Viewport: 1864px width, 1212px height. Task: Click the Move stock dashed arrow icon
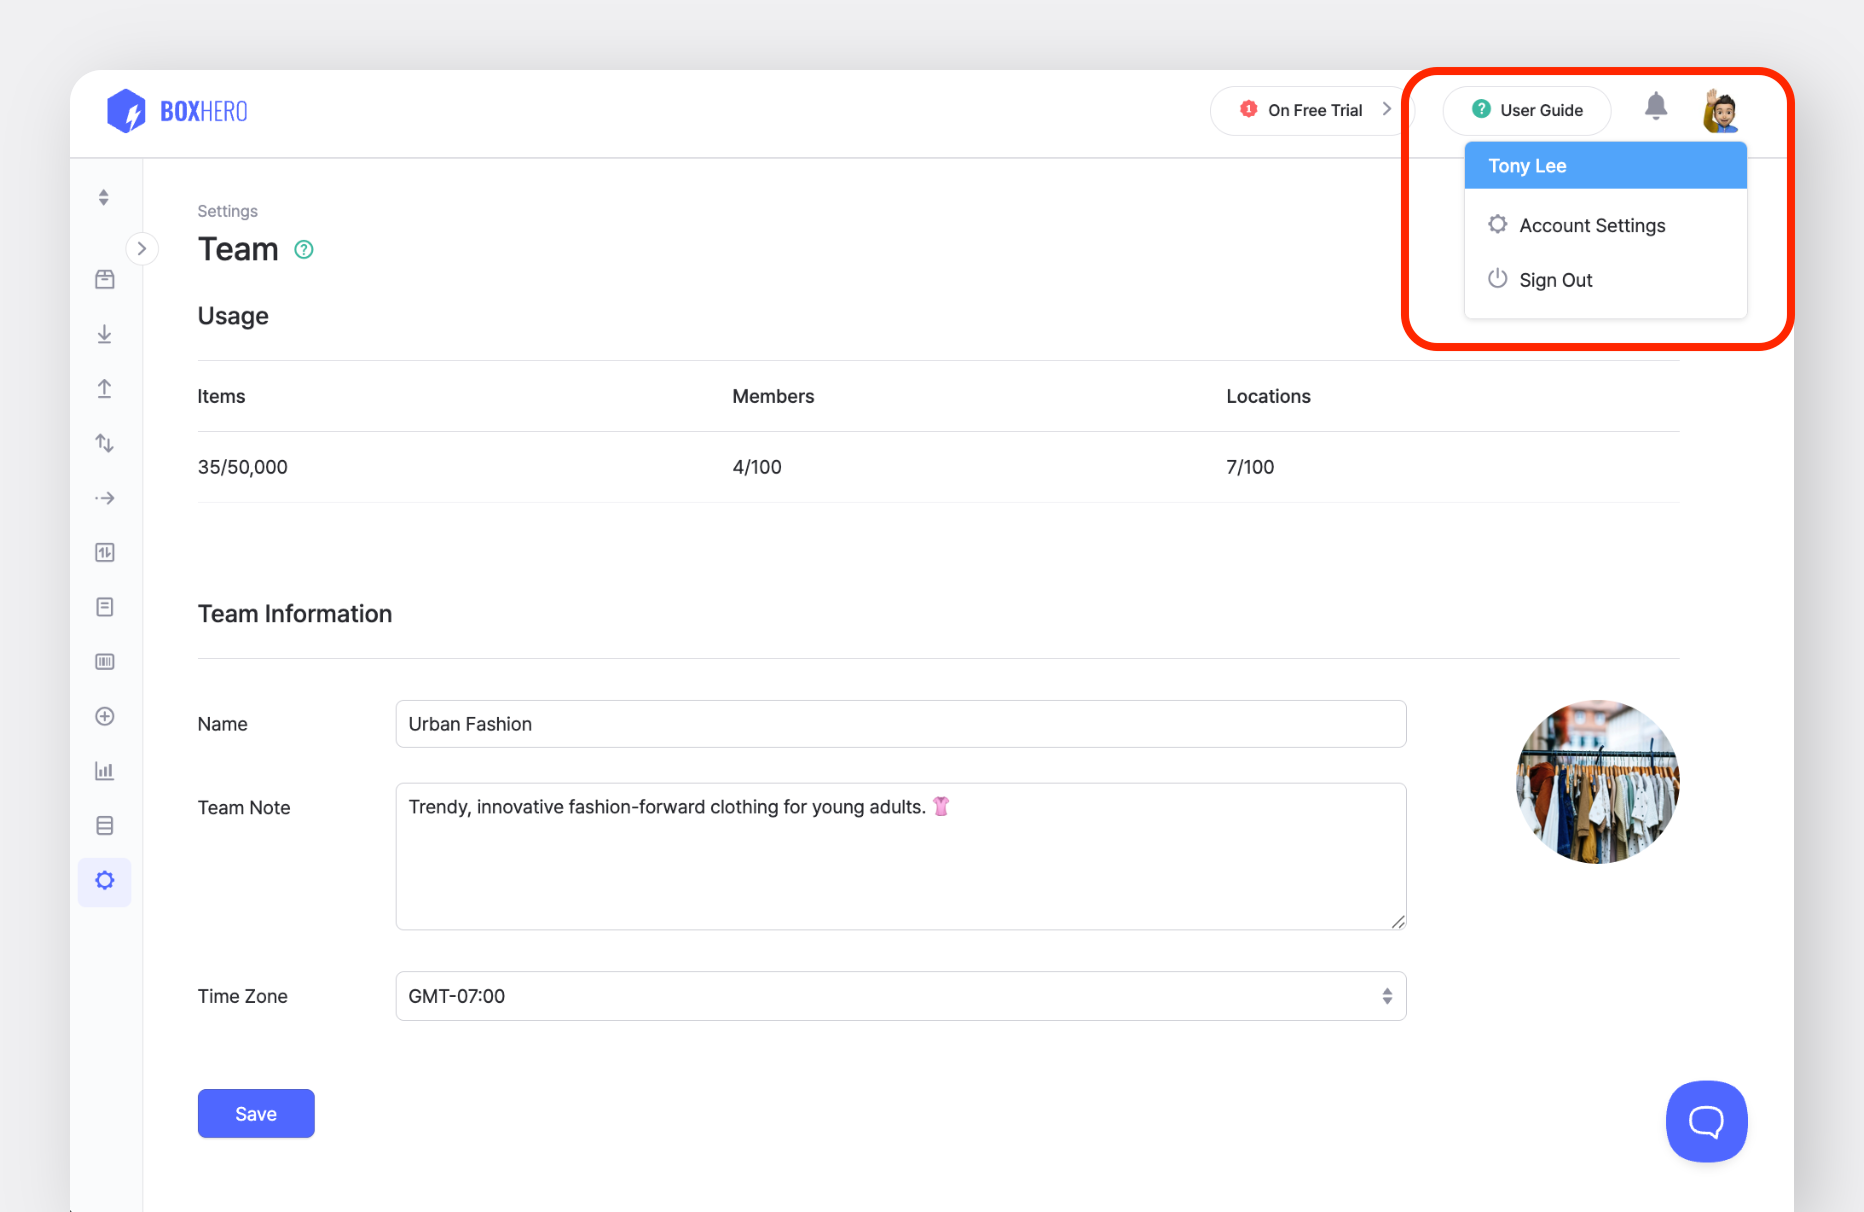[x=104, y=498]
